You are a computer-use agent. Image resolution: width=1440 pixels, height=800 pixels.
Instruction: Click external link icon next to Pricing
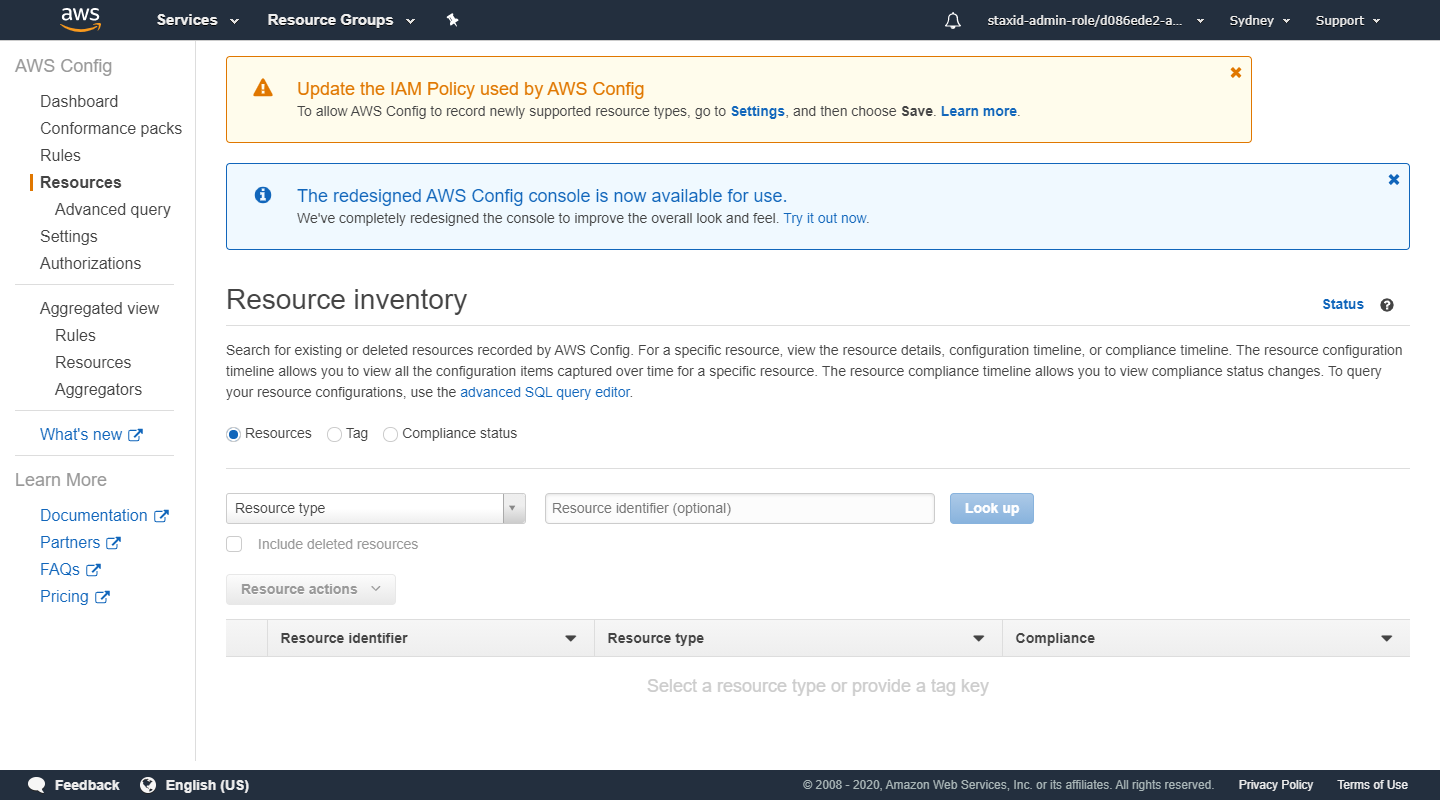[102, 597]
